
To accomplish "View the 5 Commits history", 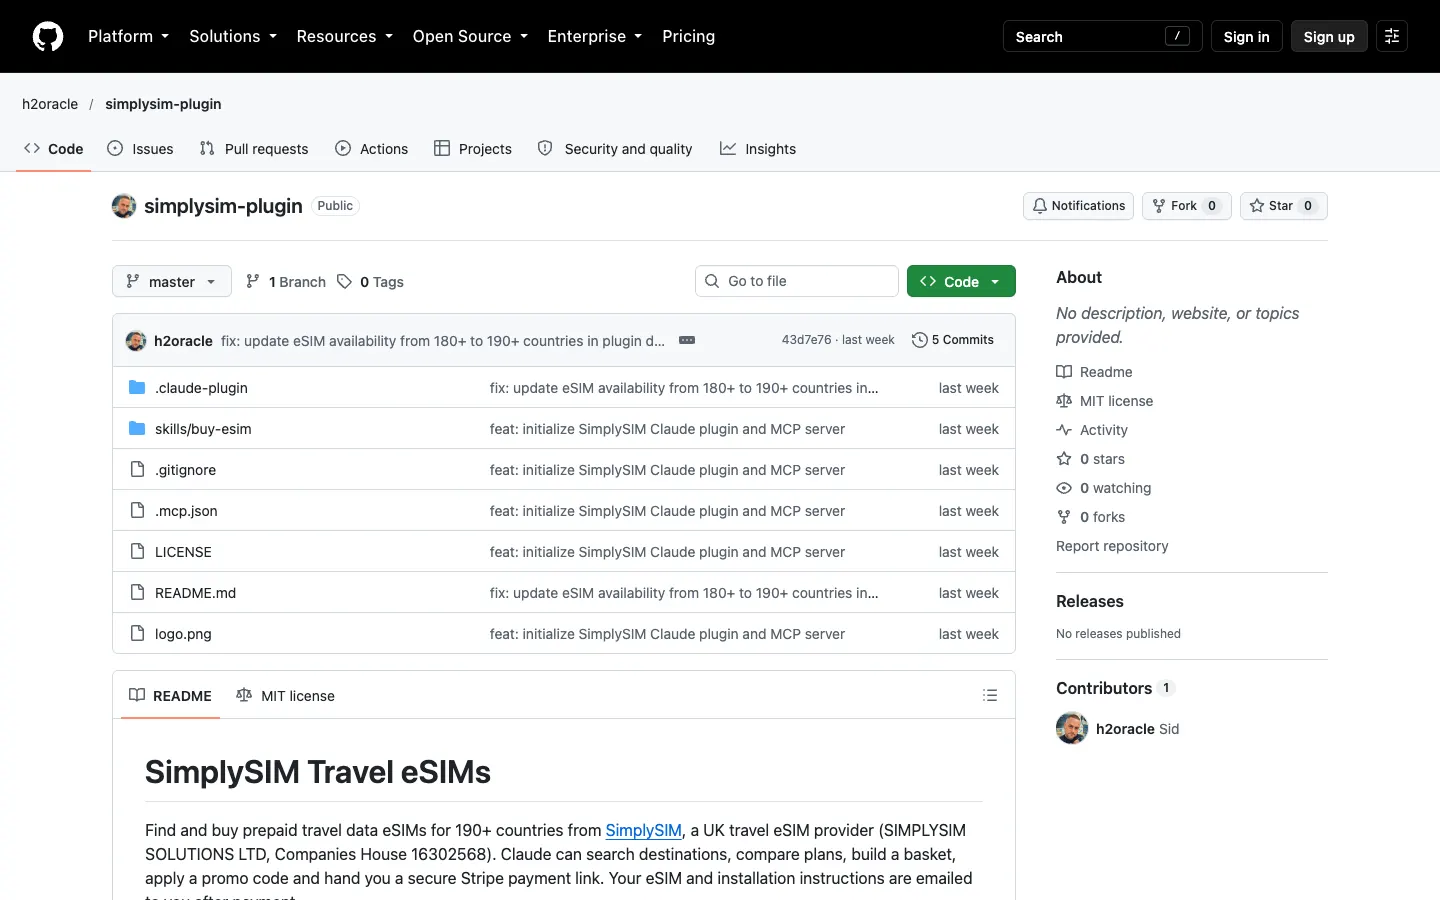I will 953,340.
